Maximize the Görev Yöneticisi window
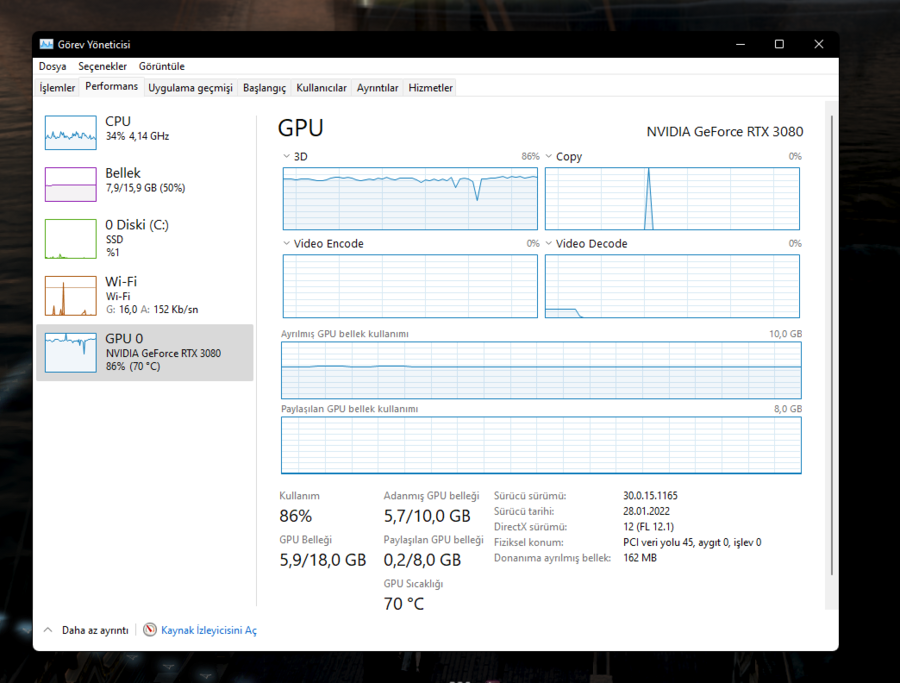The image size is (900, 683). [779, 44]
